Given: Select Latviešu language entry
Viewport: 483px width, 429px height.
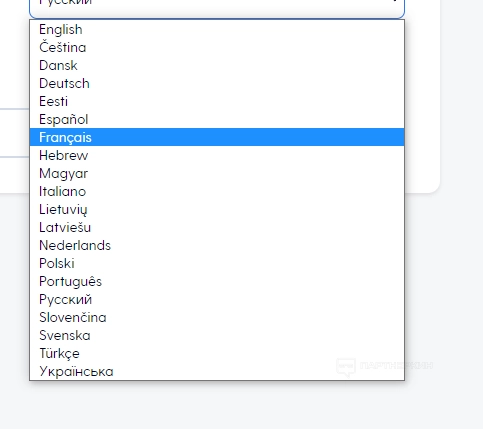Looking at the screenshot, I should point(217,227).
